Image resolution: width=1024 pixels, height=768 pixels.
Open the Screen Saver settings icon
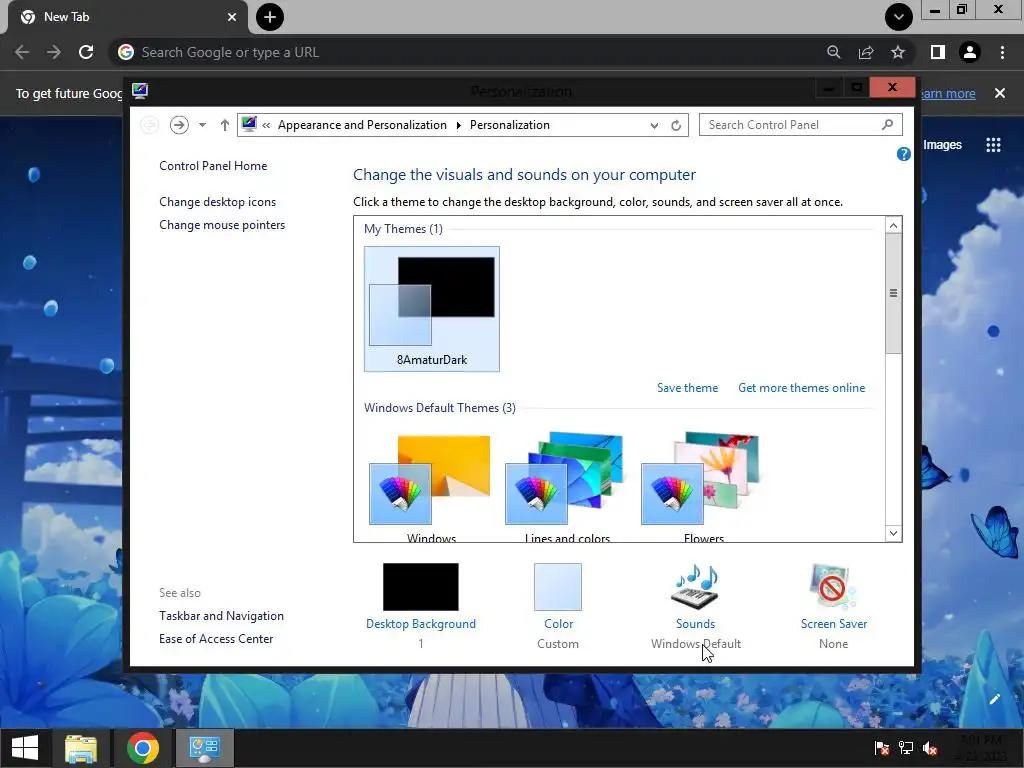click(833, 586)
